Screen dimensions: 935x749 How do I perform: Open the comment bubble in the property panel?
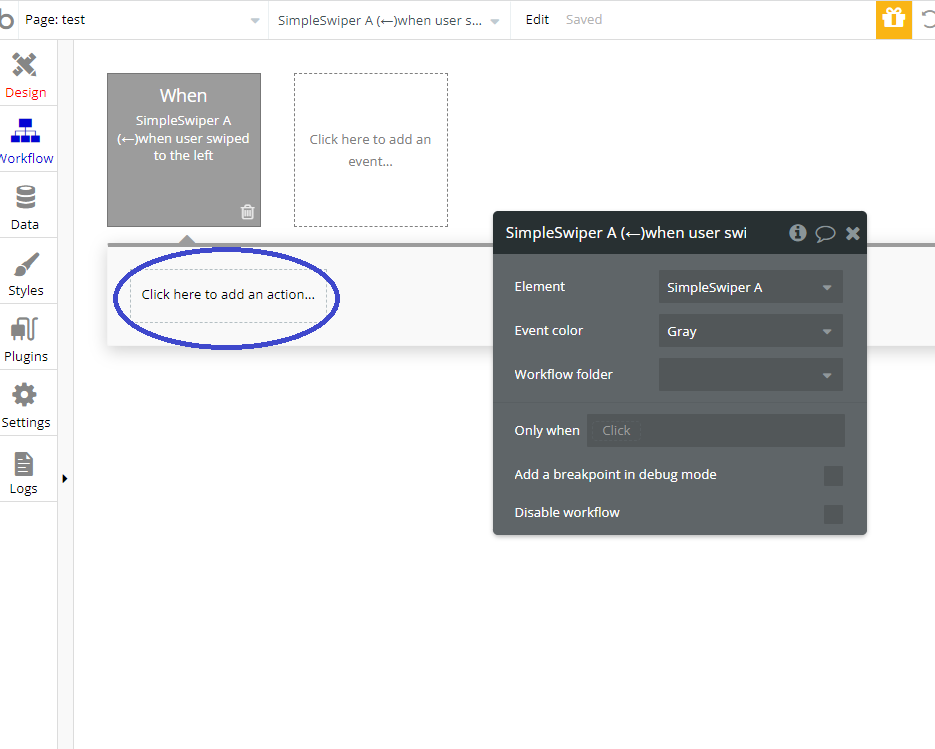click(825, 233)
